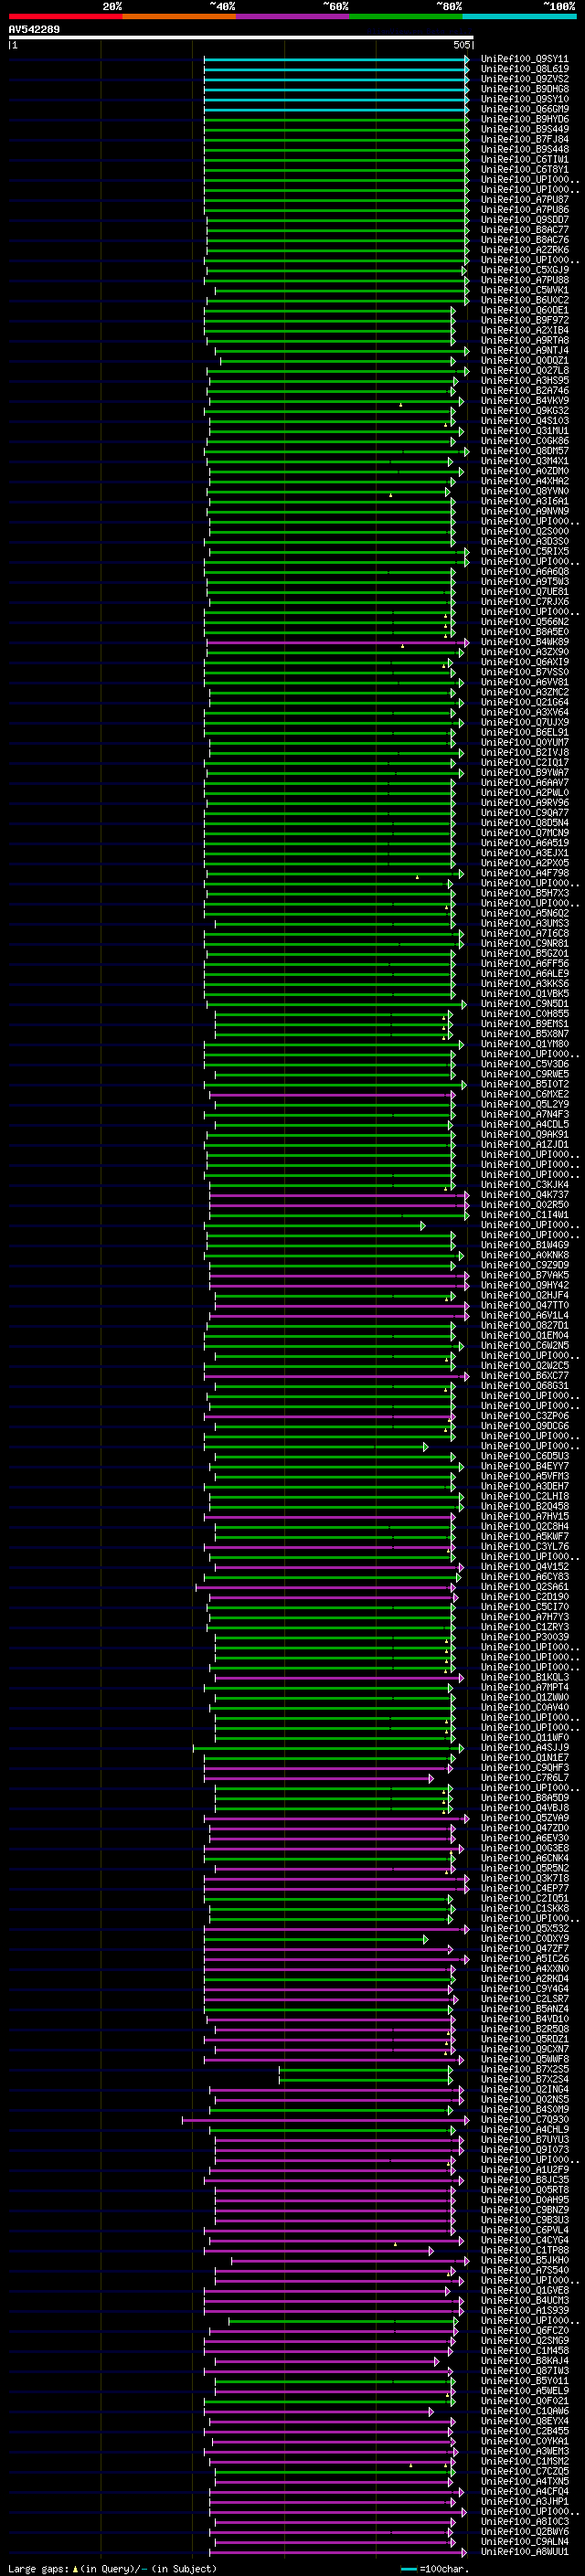
Task: Select the UniRef100_B8KAJ4 label
Action: [524, 2361]
